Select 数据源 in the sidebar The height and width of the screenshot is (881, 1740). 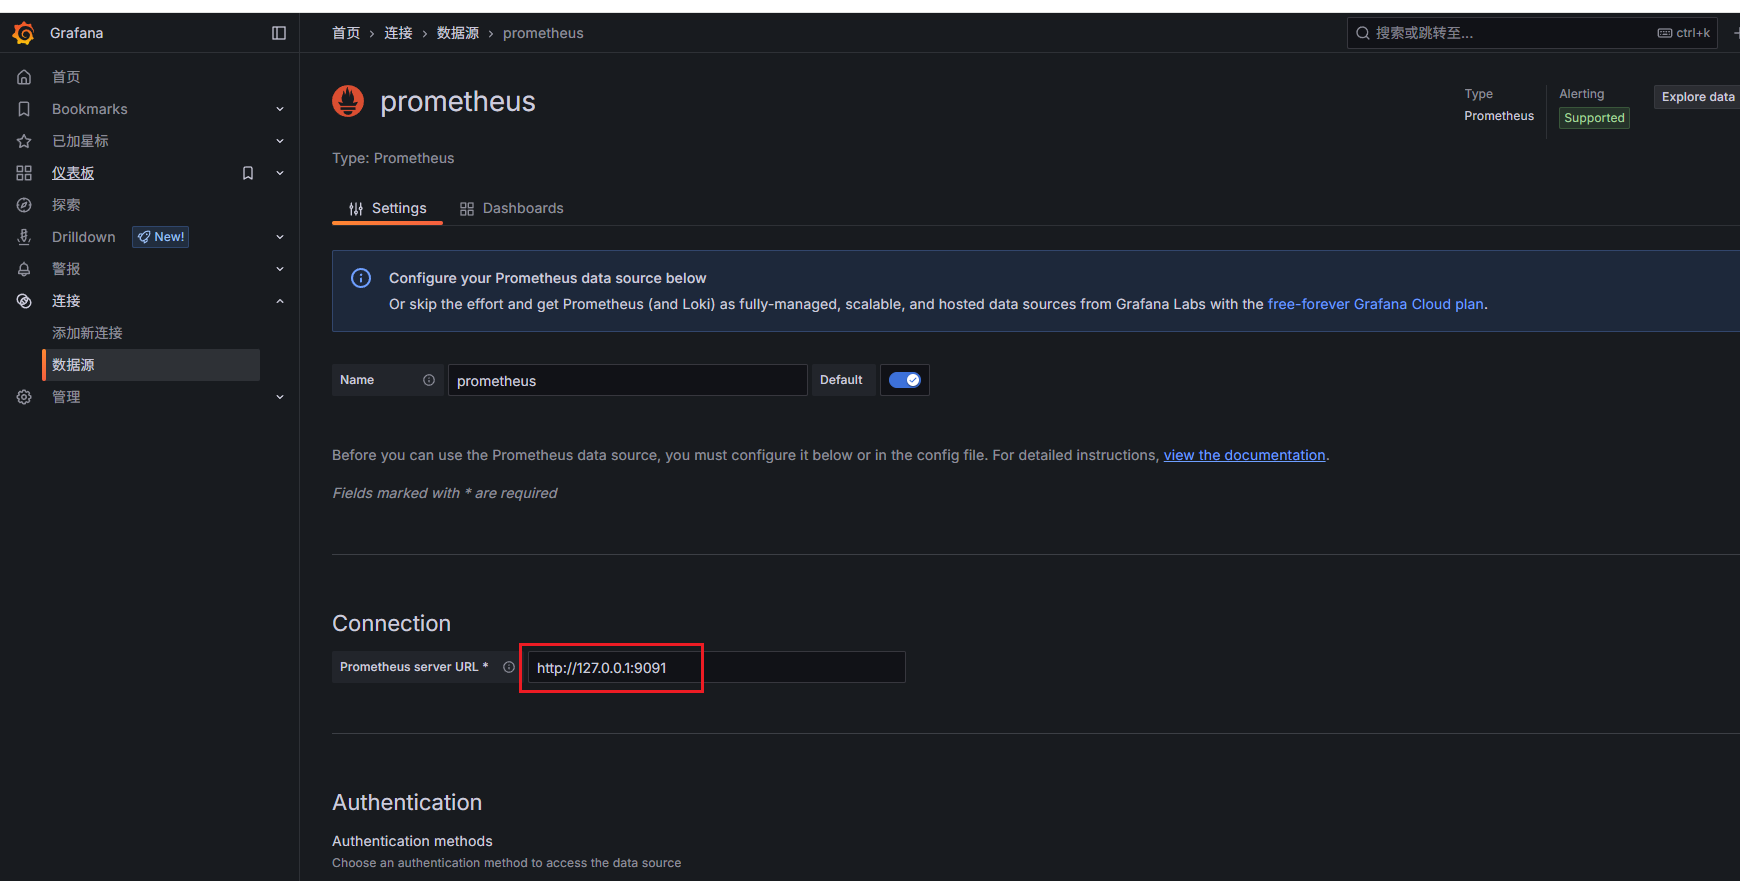tap(151, 365)
